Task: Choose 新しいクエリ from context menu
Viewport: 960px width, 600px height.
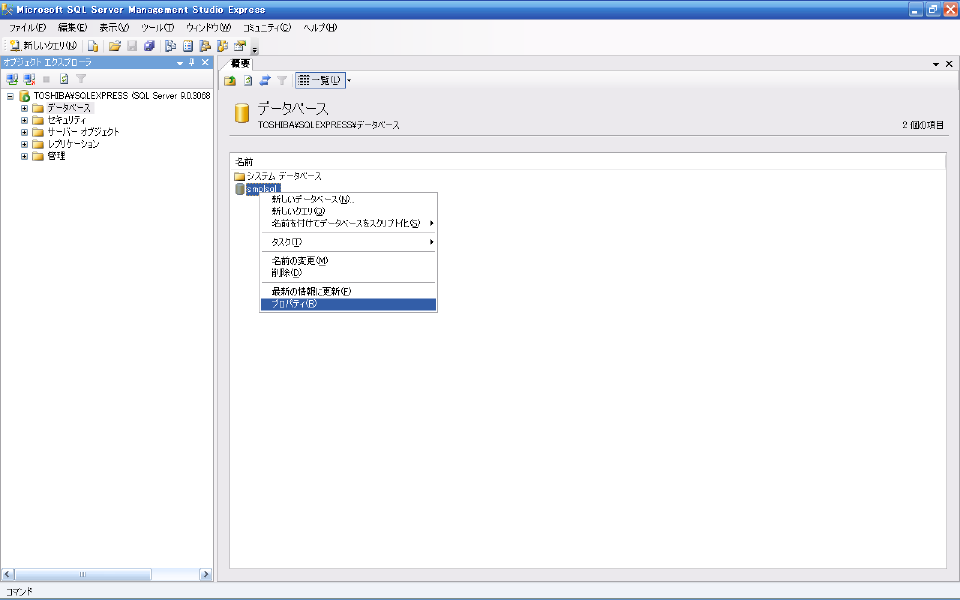Action: 348,211
